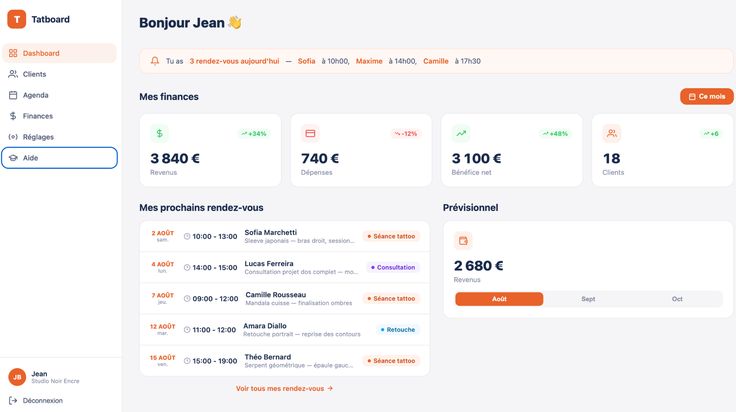736x412 pixels.
Task: Click the Consultation tag on Lucas Ferreira
Action: [x=393, y=267]
